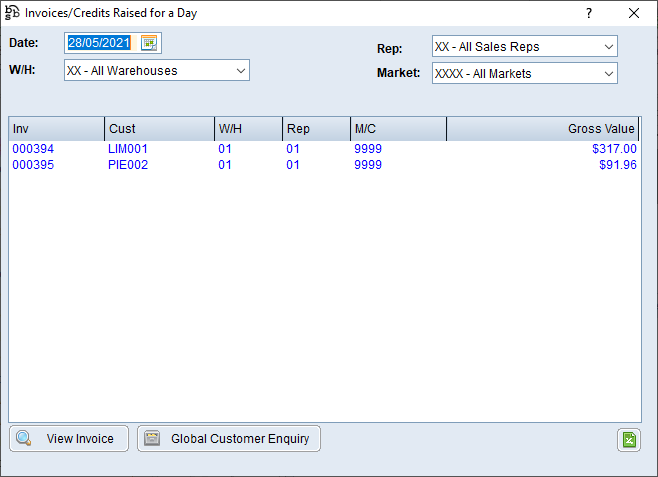
Task: Close the Invoices/Credits window
Action: coord(633,13)
